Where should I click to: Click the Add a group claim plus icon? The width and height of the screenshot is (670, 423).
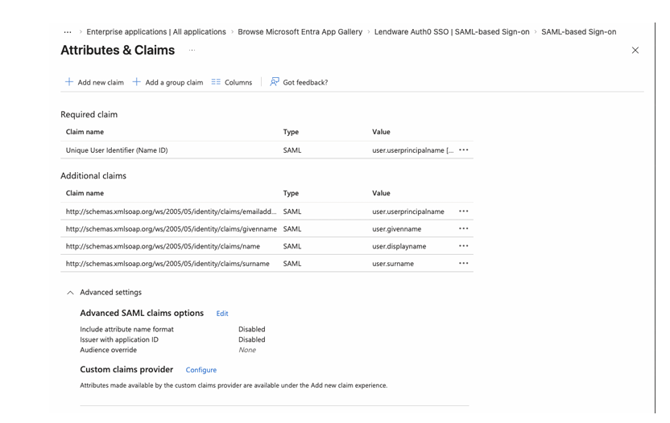137,82
